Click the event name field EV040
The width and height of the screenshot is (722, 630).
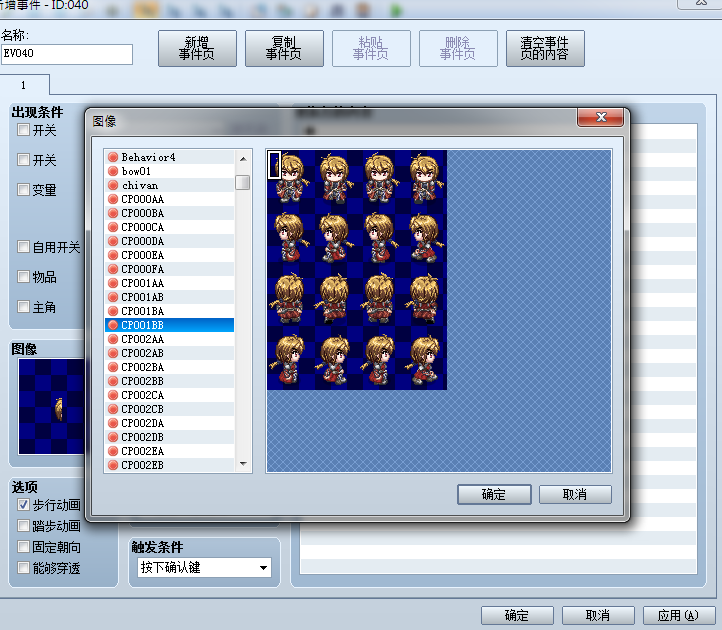tap(67, 54)
